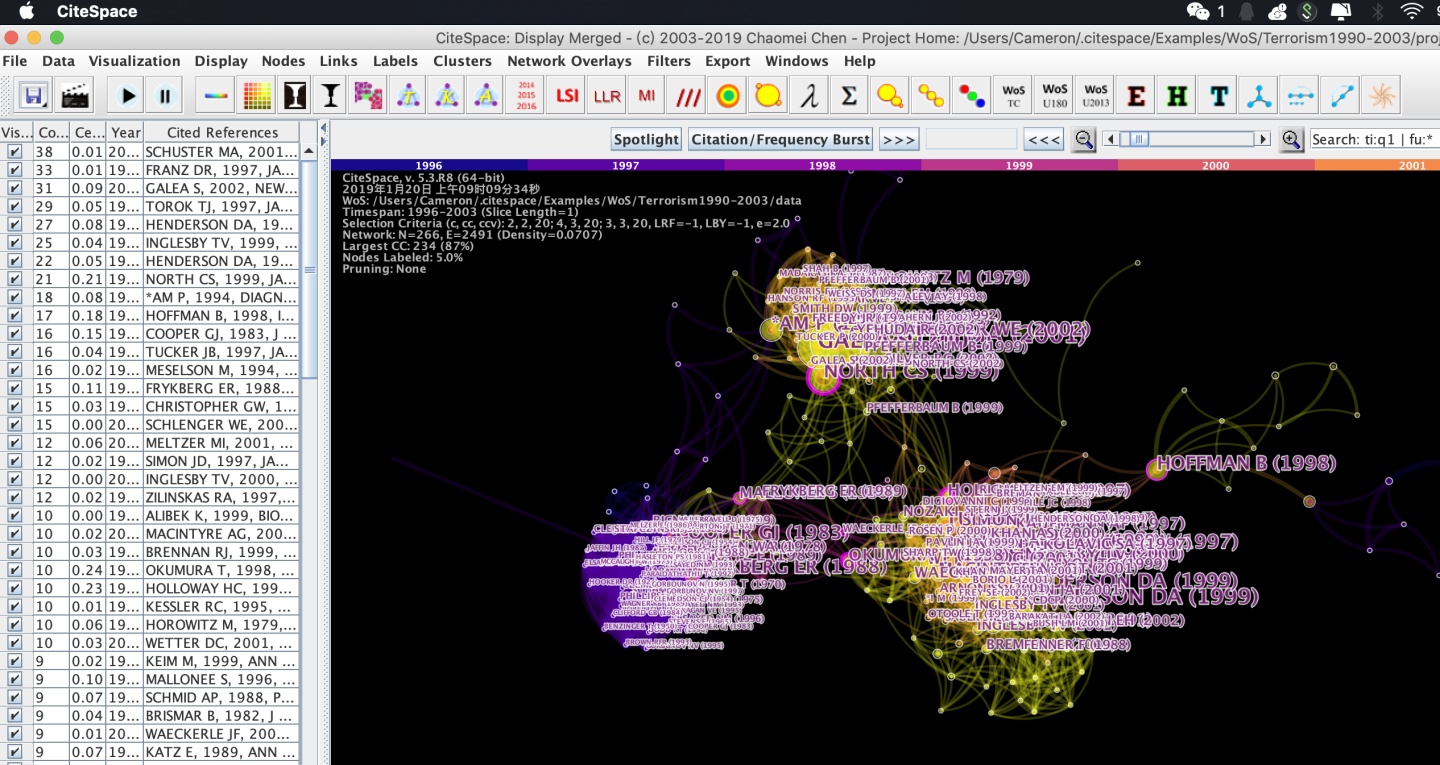Zoom in with the plus magnifier
This screenshot has height=765, width=1440.
pyautogui.click(x=1291, y=139)
